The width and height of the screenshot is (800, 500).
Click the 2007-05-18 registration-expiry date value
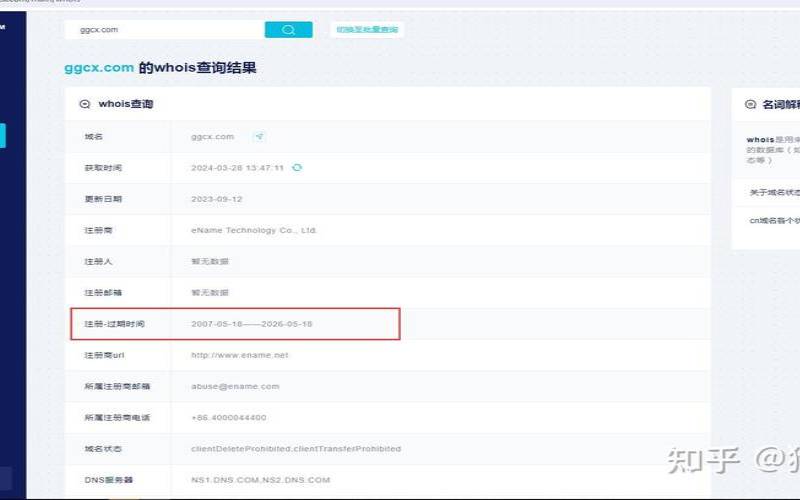click(252, 324)
